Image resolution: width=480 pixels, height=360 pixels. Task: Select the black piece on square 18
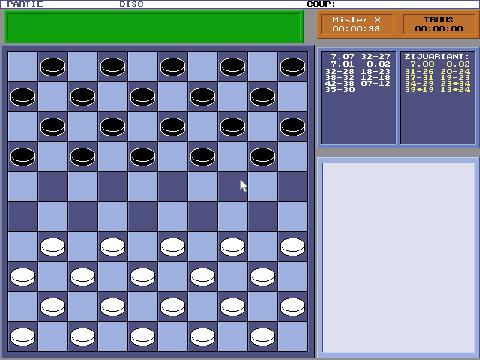[x=142, y=157]
